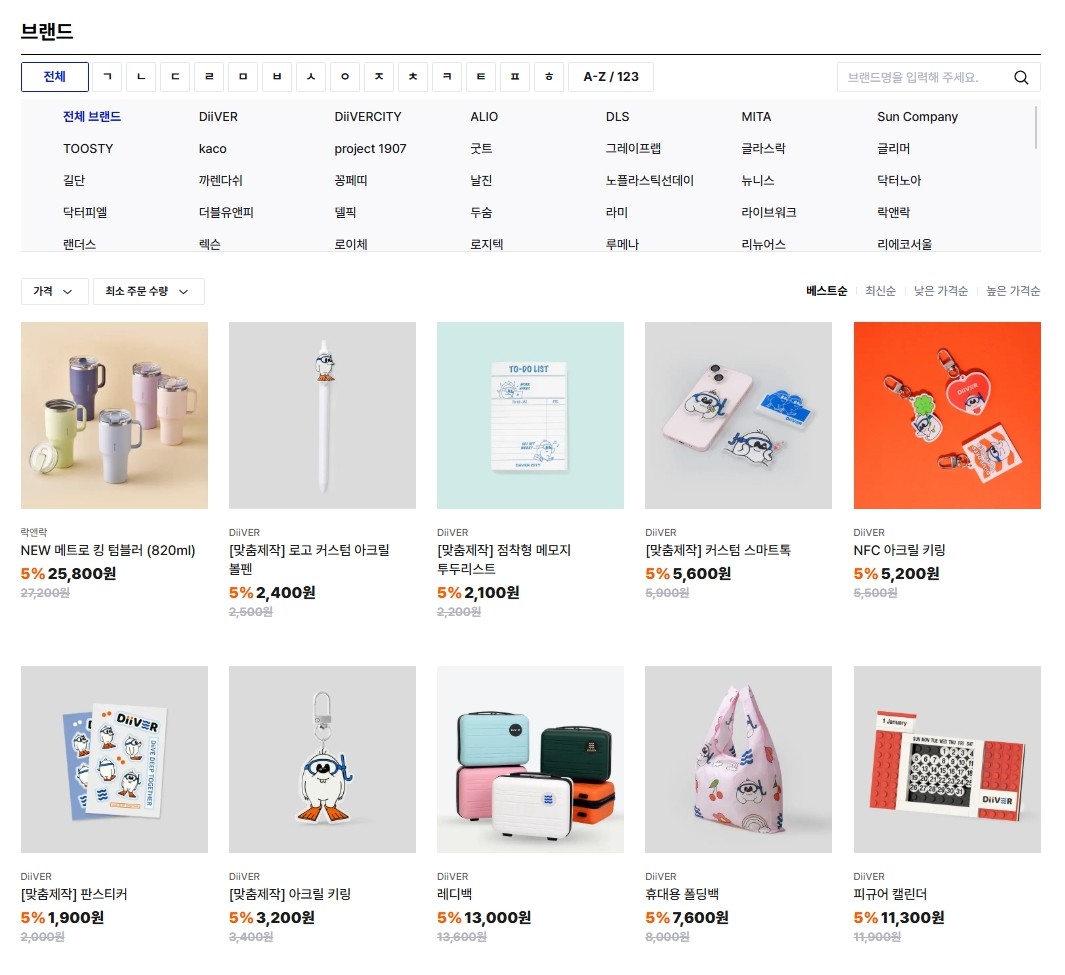Select the 전체 brand filter tab
Viewport: 1065px width, 975px height.
[x=54, y=77]
